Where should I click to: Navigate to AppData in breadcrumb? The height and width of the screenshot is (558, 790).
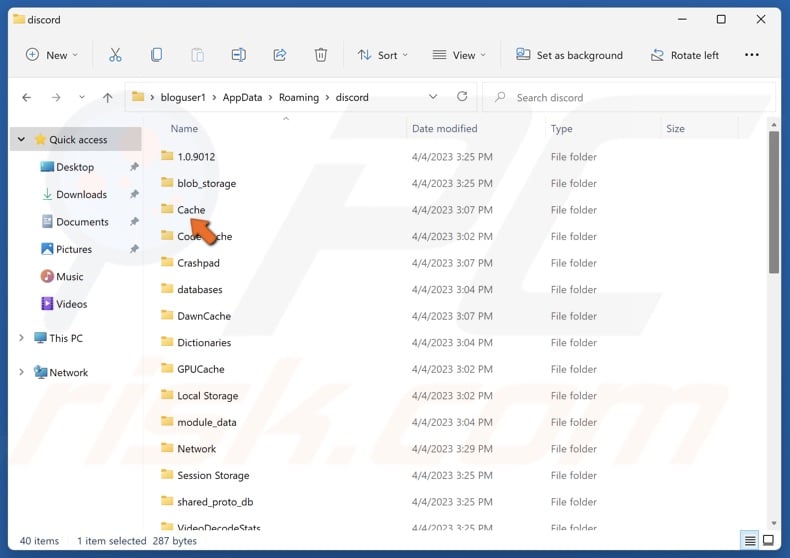pyautogui.click(x=242, y=97)
